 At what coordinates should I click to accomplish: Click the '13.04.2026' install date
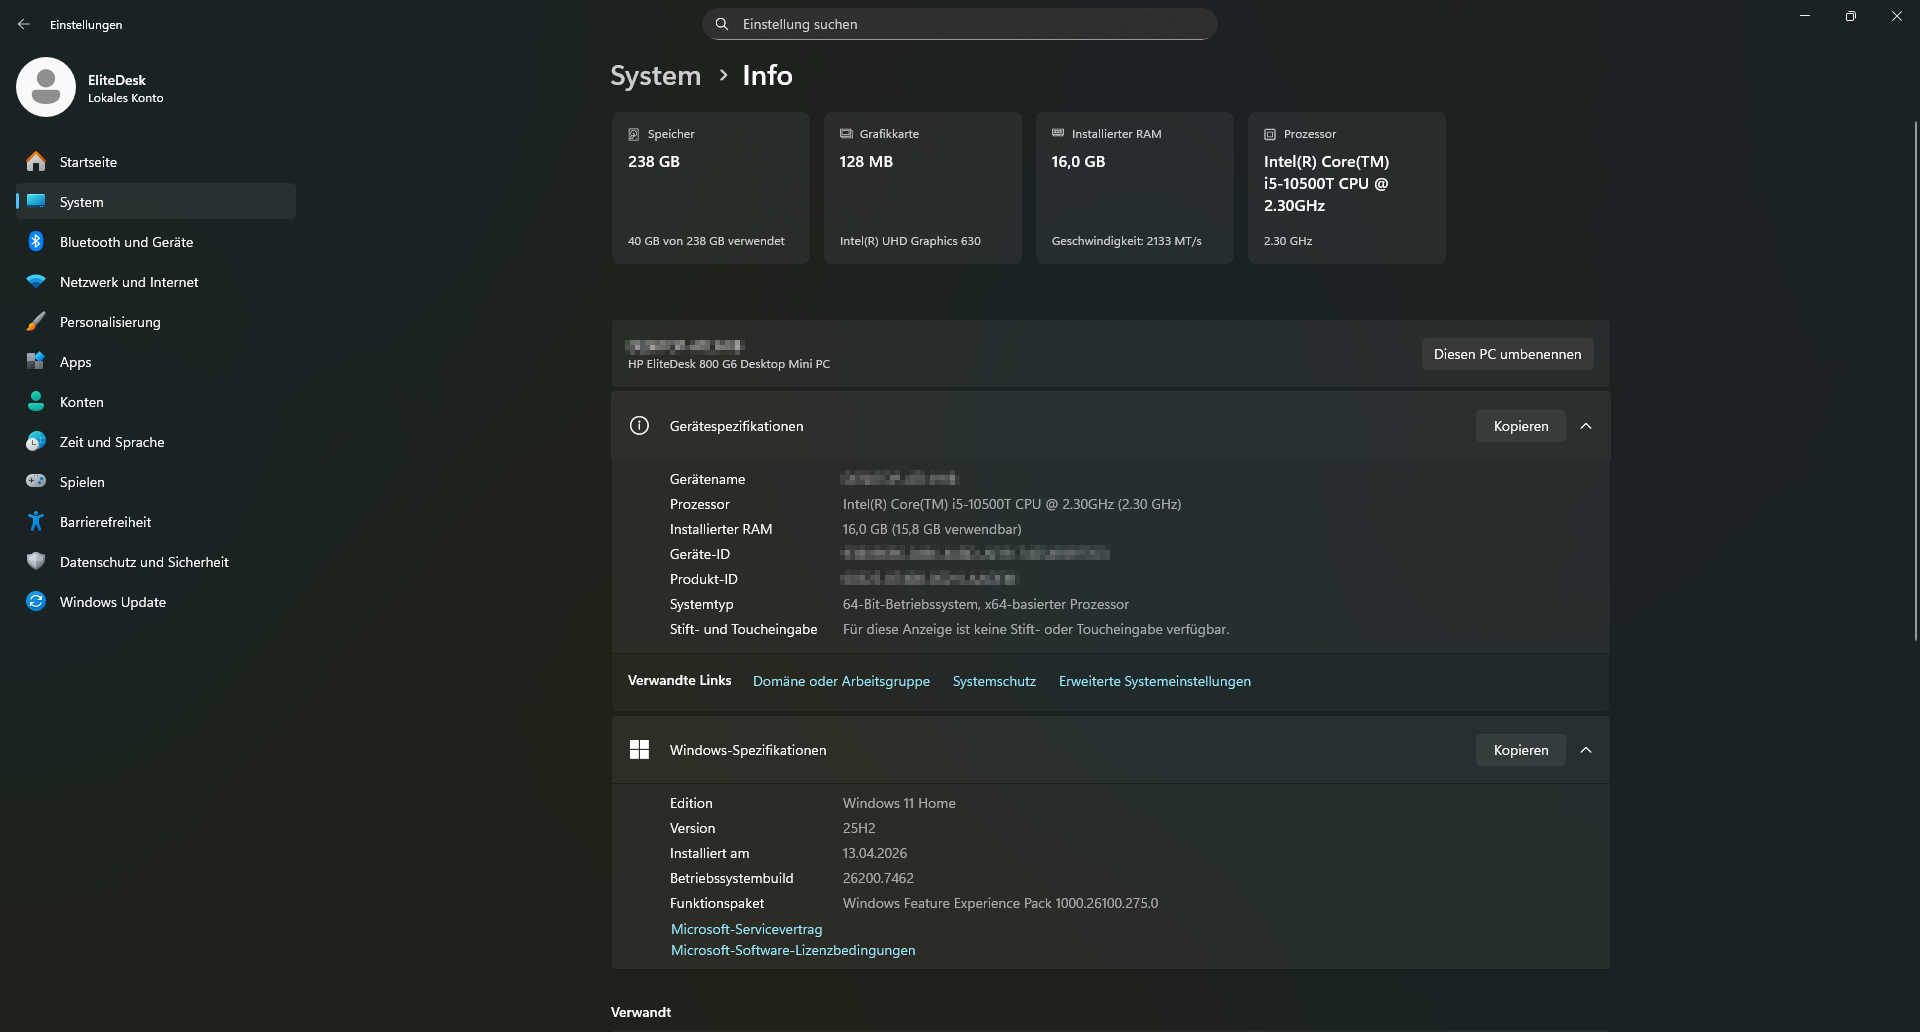coord(875,853)
